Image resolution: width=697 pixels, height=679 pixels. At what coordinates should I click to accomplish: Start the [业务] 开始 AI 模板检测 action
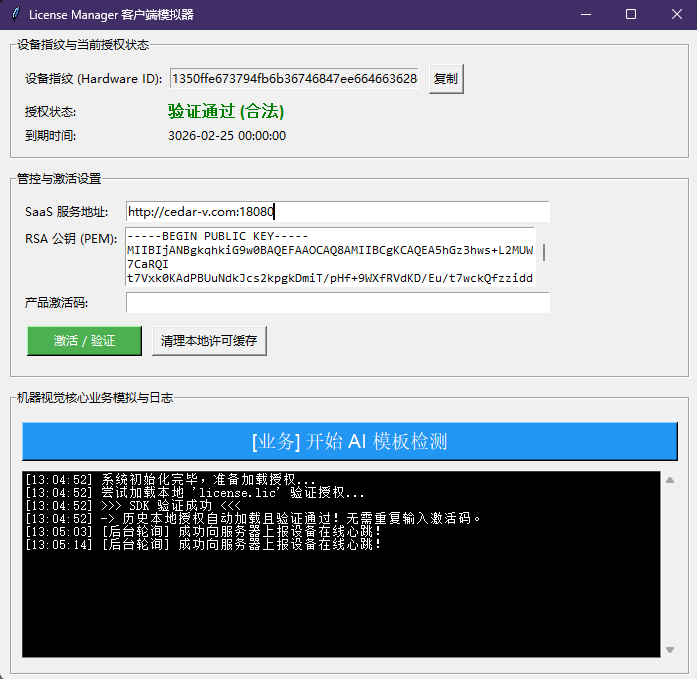coord(349,441)
